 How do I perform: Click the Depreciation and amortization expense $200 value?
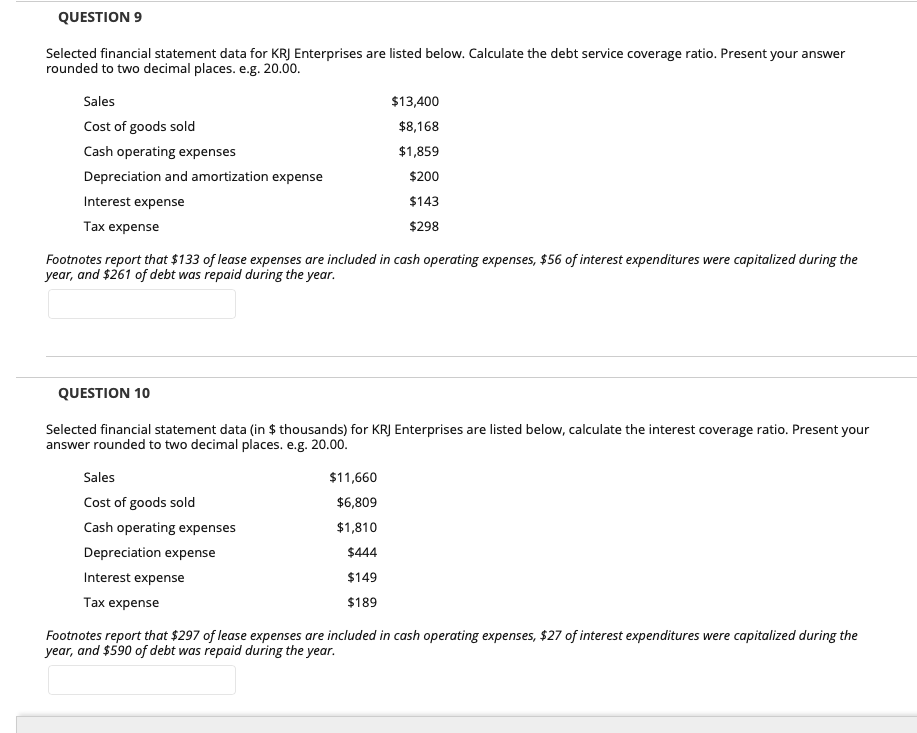[x=423, y=176]
